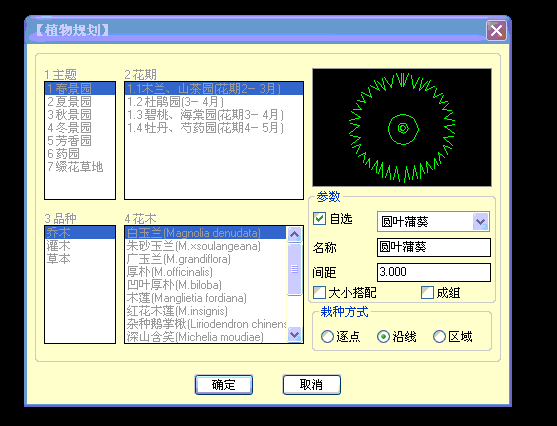The height and width of the screenshot is (426, 557).
Task: Click the 间距 input field showing 3.000
Action: (434, 272)
